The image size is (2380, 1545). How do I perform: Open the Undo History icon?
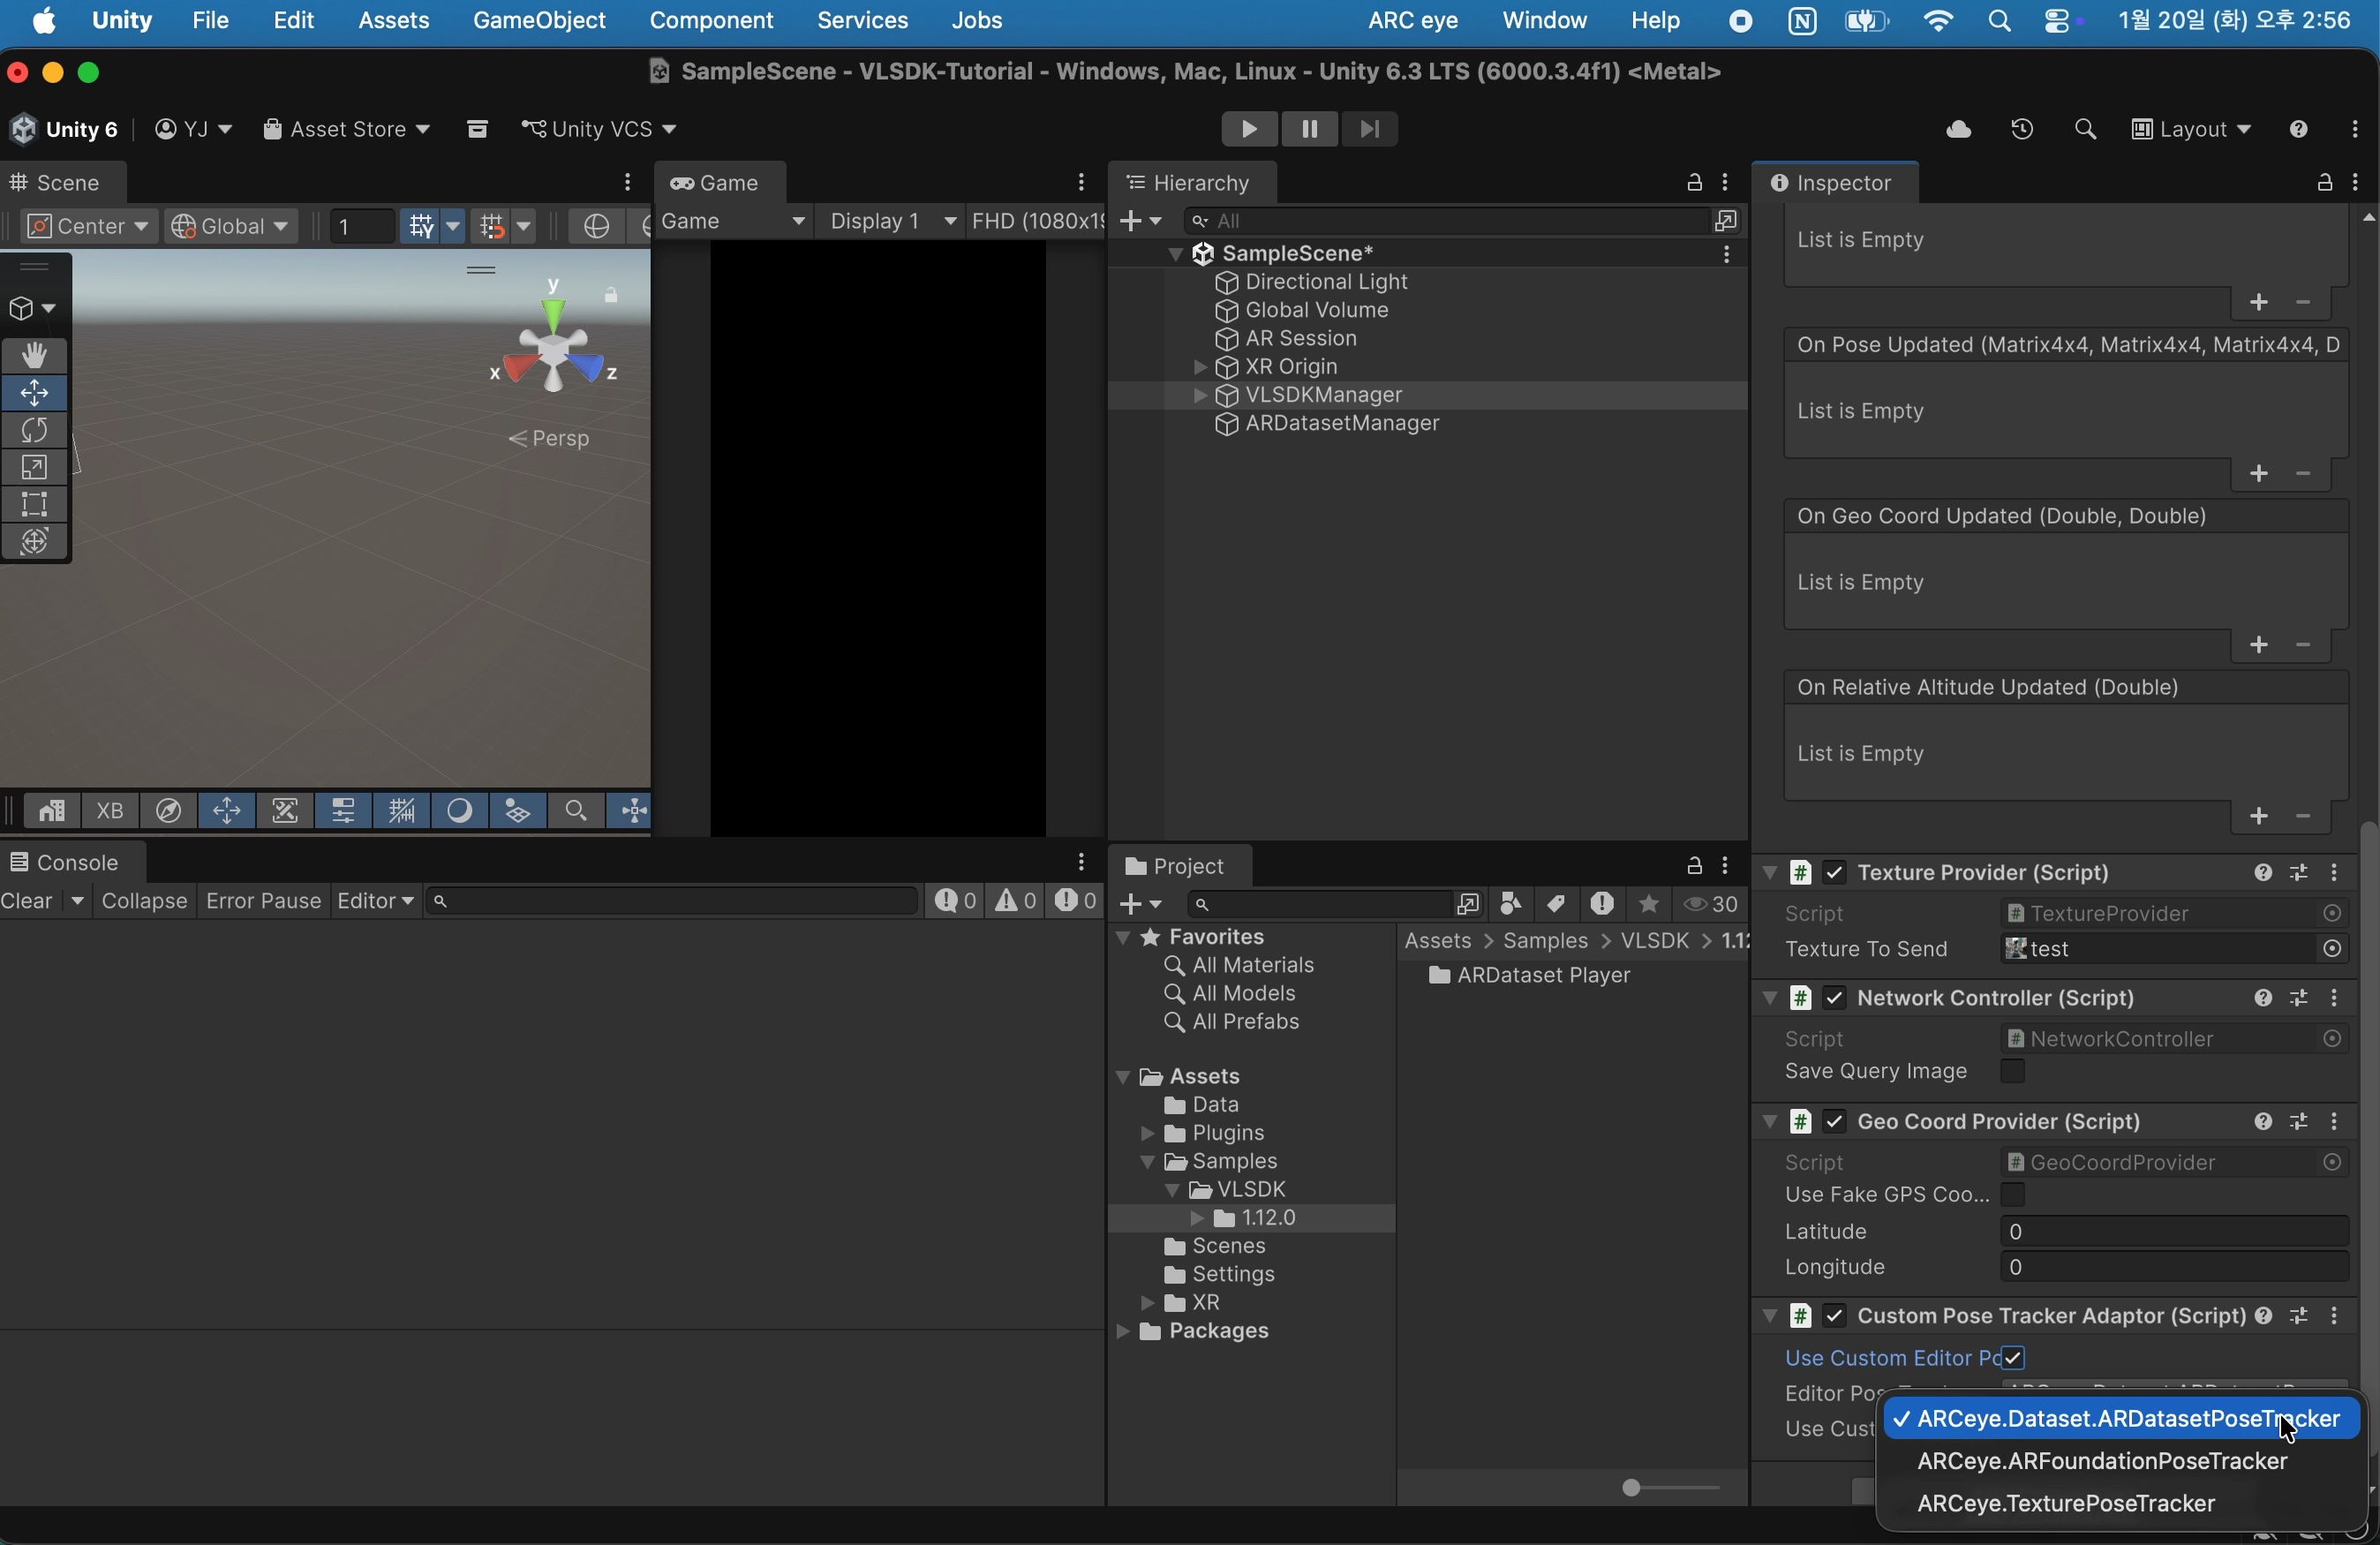[2022, 130]
